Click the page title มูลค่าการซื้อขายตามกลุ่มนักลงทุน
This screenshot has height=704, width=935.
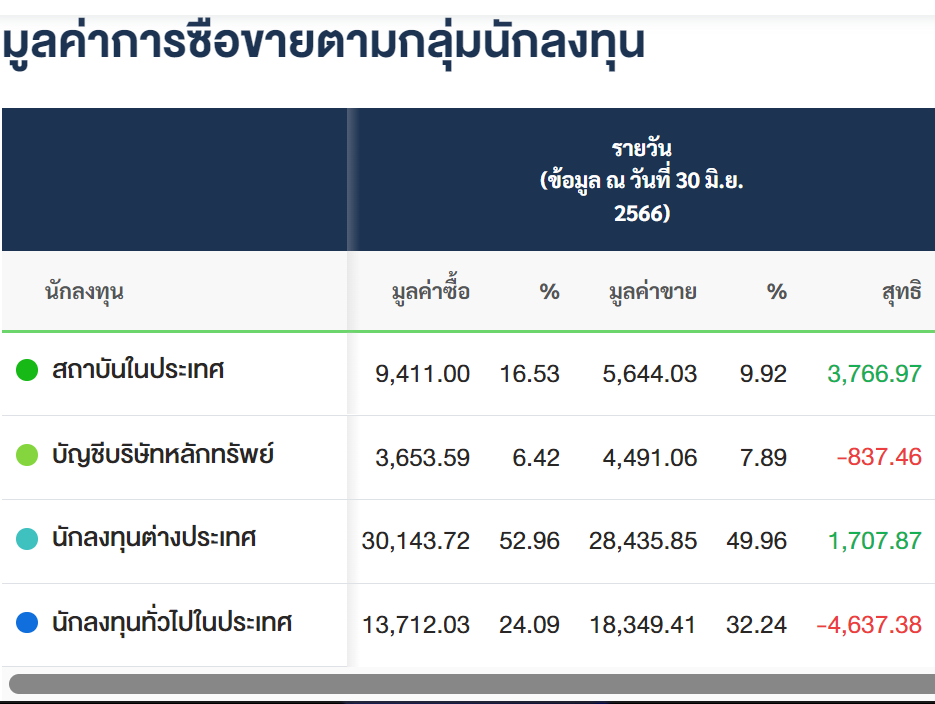[324, 43]
